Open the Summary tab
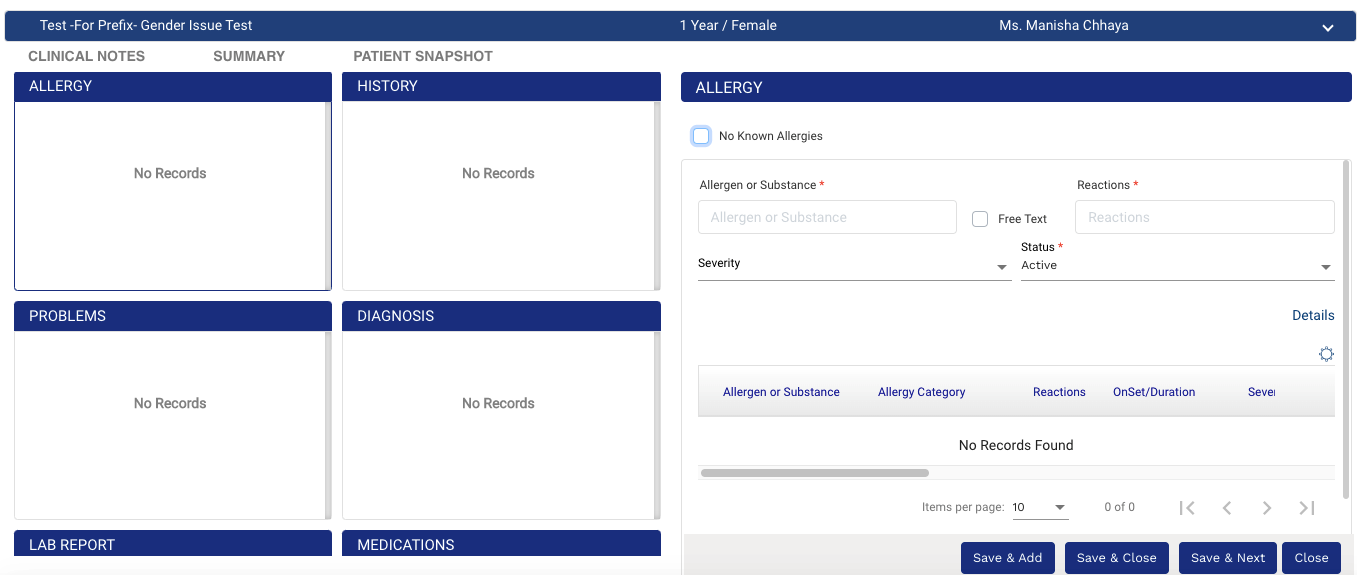Viewport: 1357px width, 575px height. (249, 56)
